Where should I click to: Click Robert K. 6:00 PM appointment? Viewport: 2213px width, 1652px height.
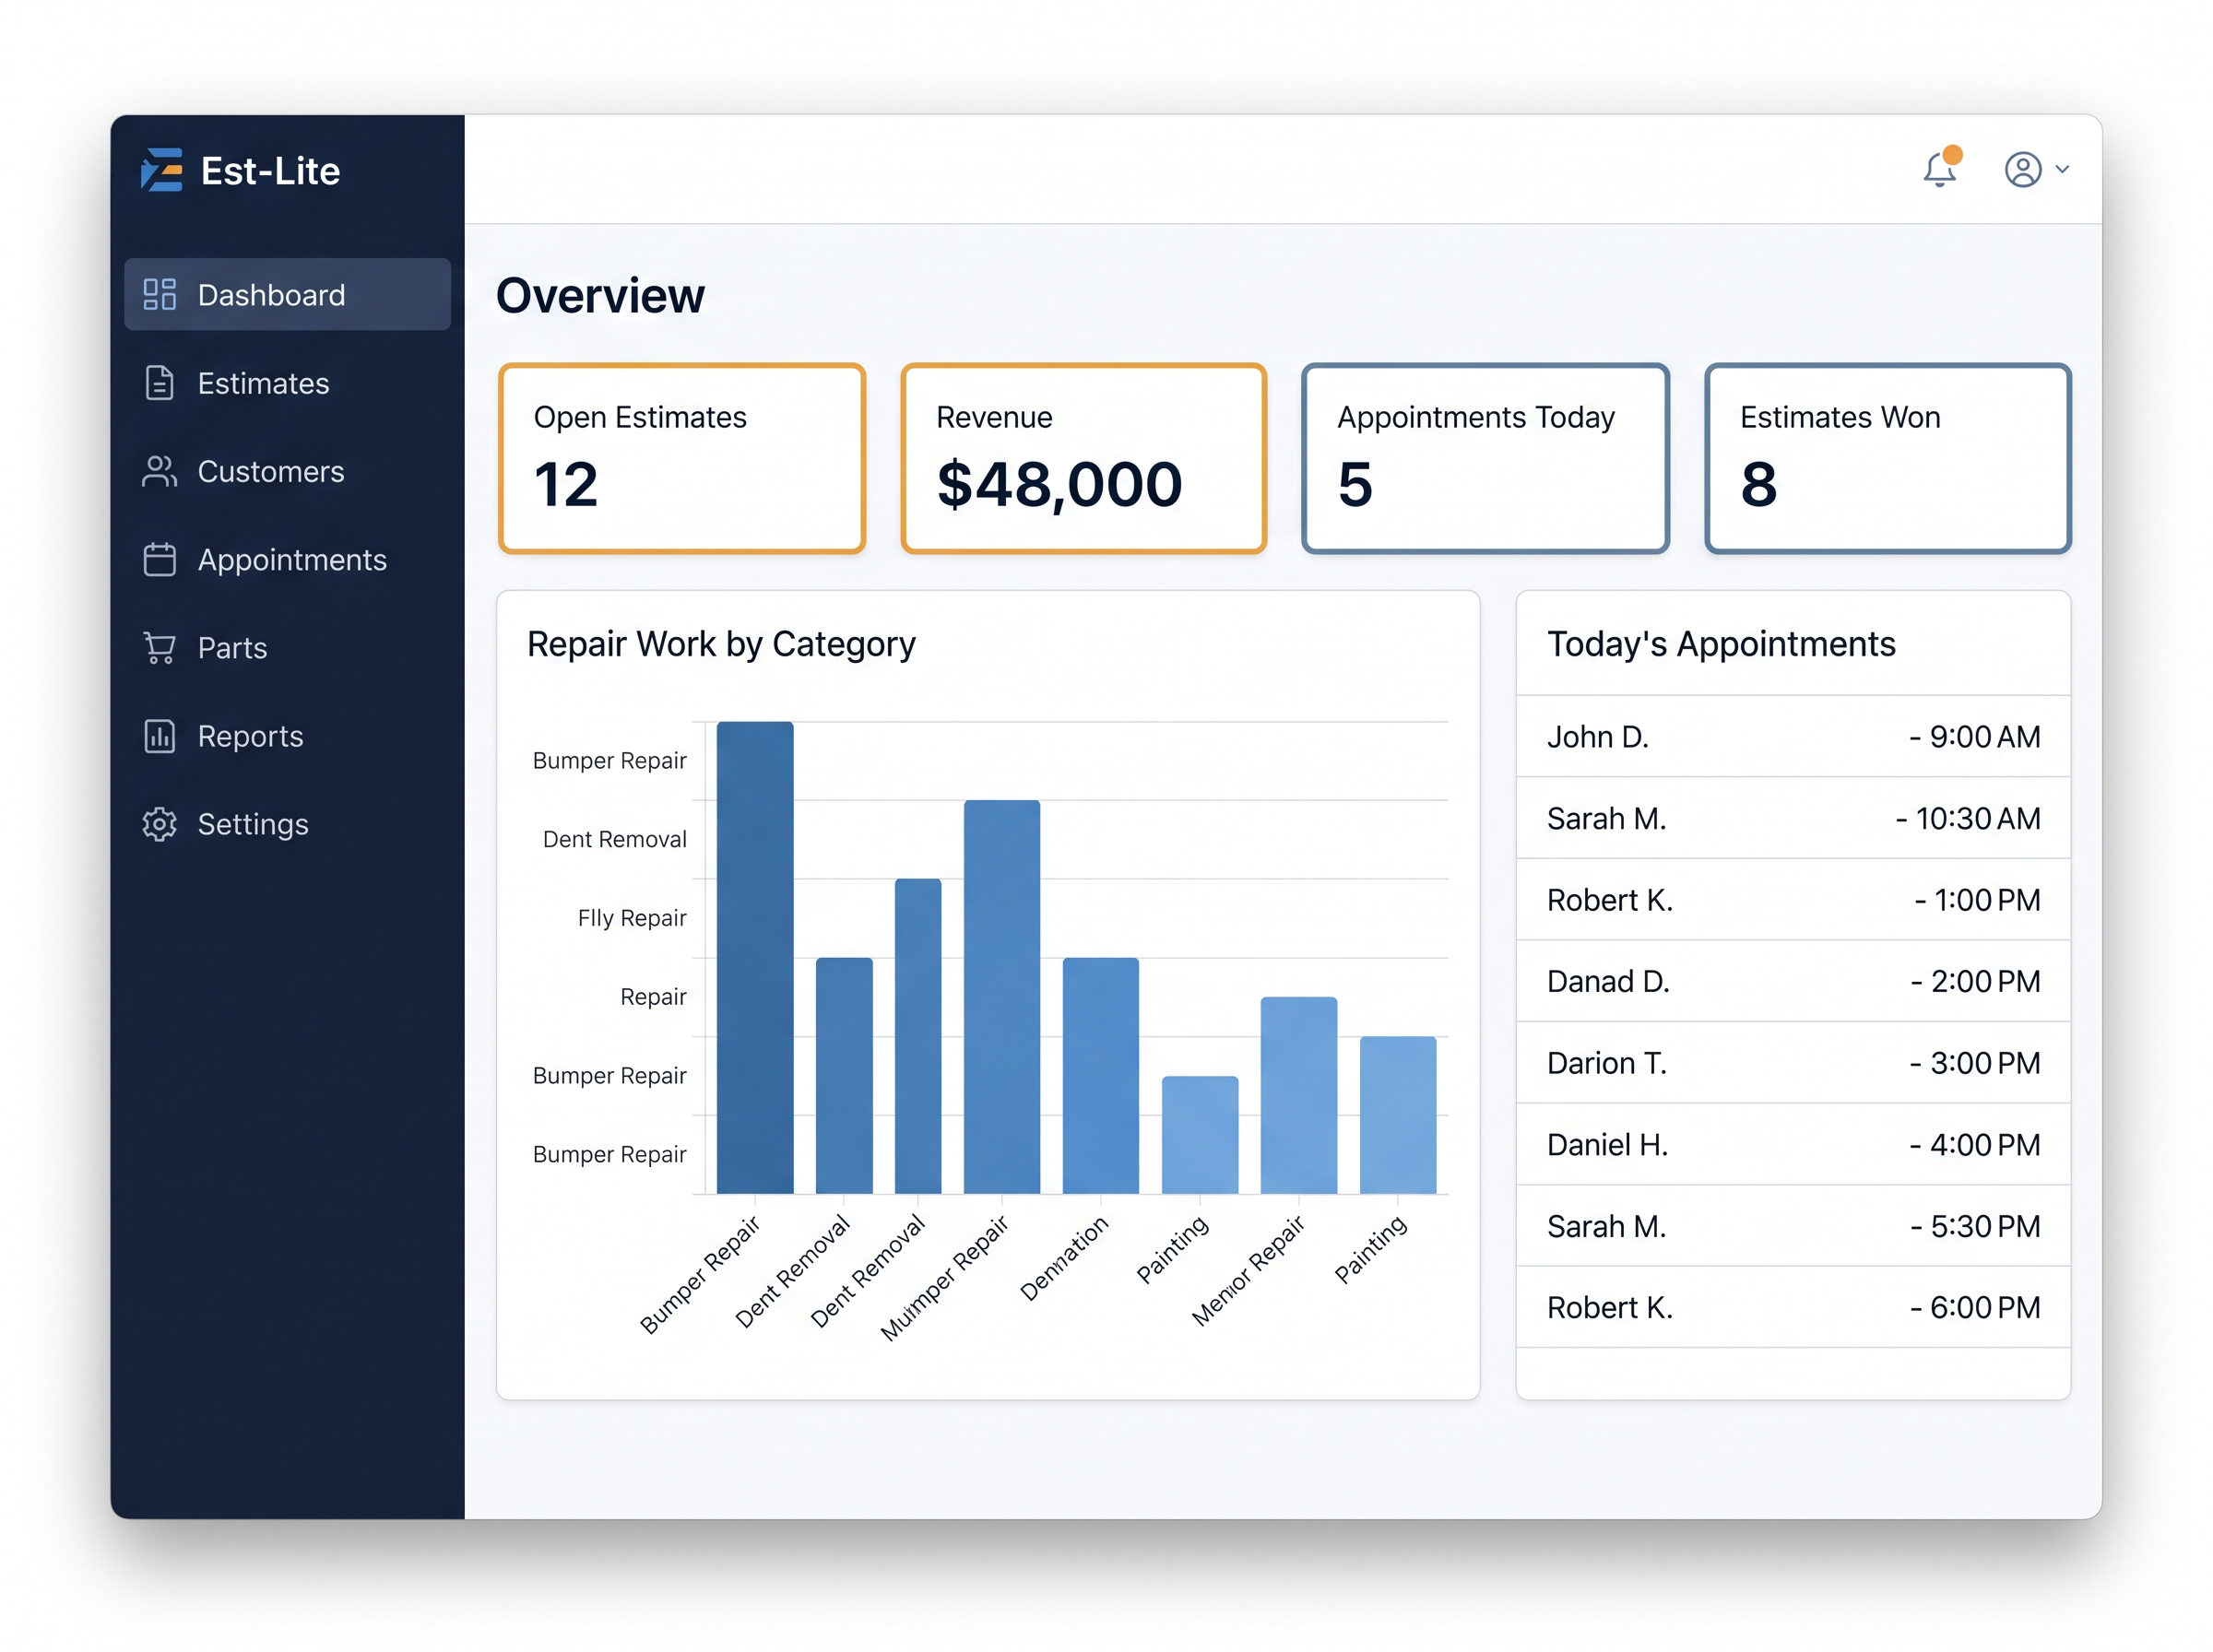tap(1793, 1308)
